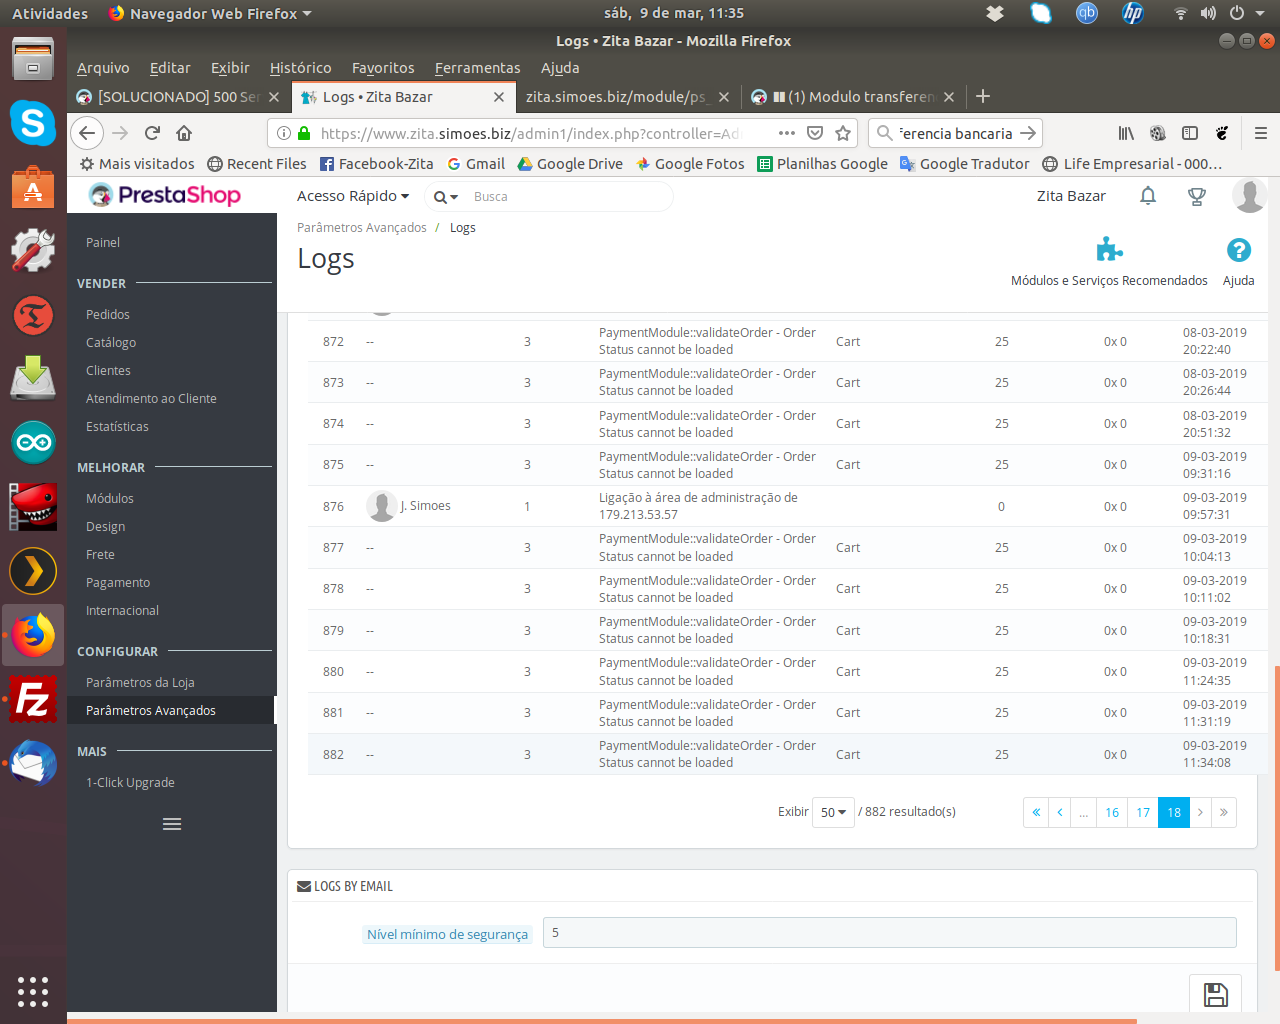Viewport: 1280px width, 1024px height.
Task: Open Módulos e Serviços Recomendados puzzle icon
Action: coord(1109,249)
